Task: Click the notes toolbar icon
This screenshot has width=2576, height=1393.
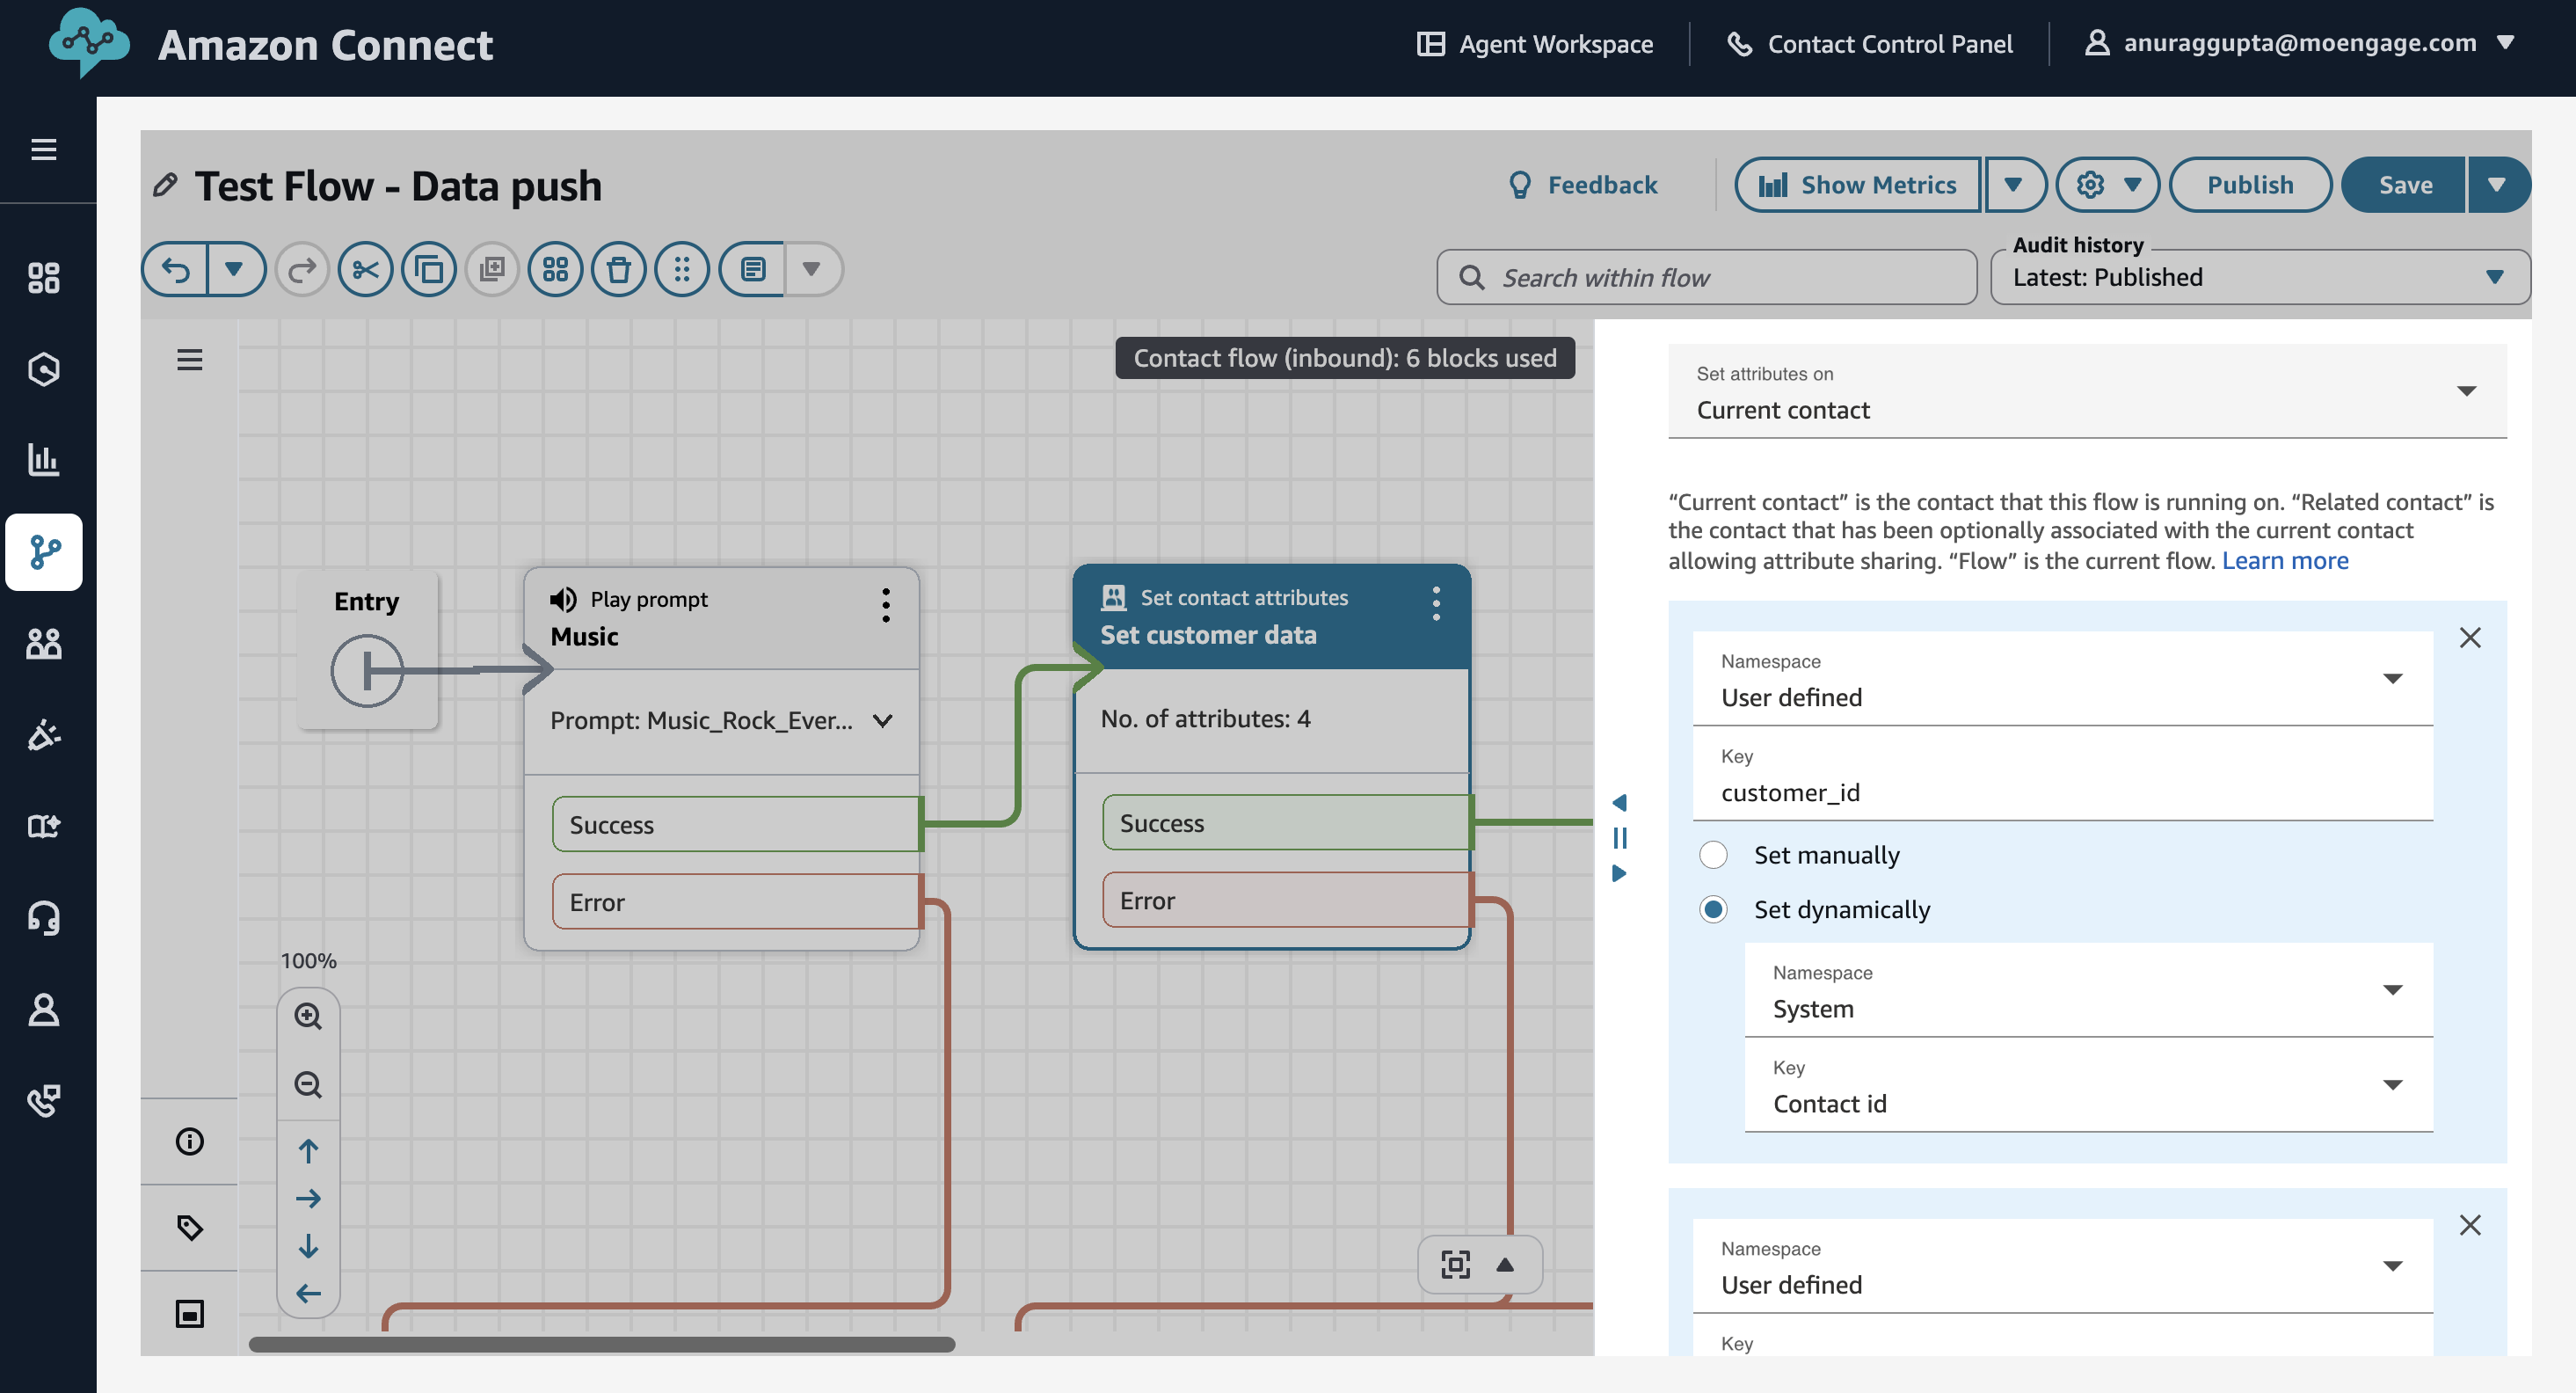Action: (753, 269)
